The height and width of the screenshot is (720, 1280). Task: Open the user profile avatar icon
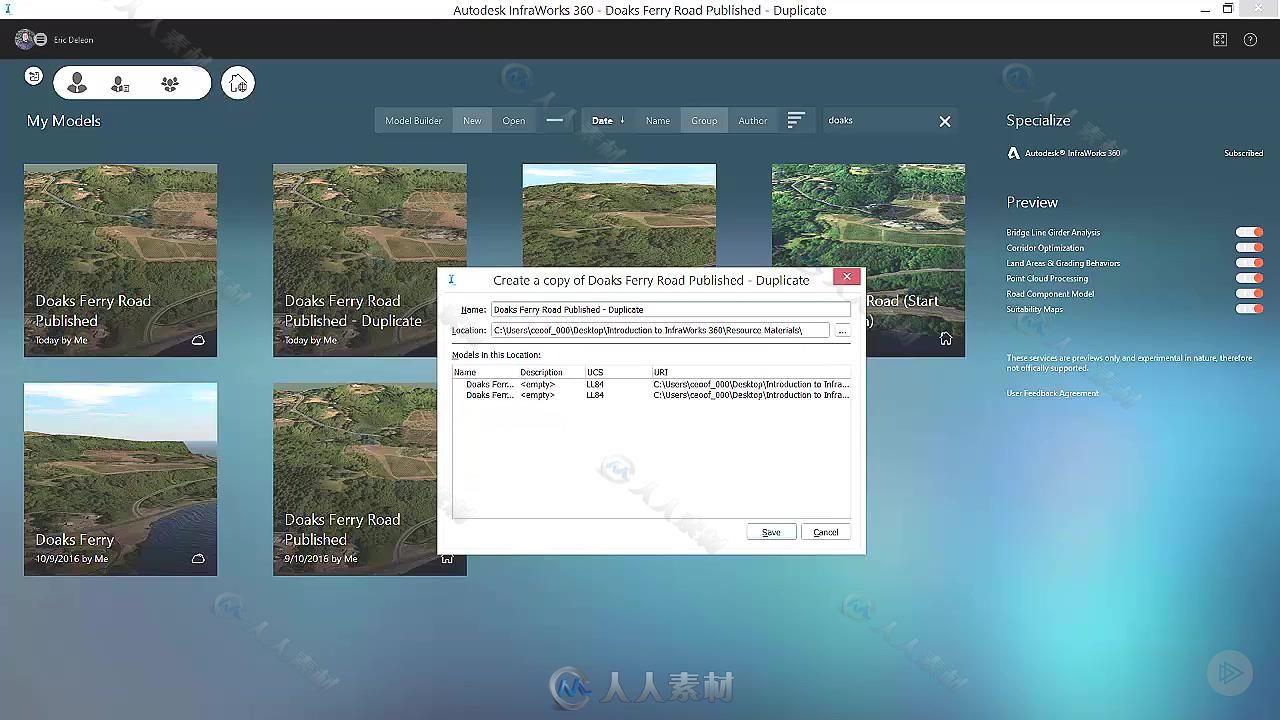click(24, 40)
